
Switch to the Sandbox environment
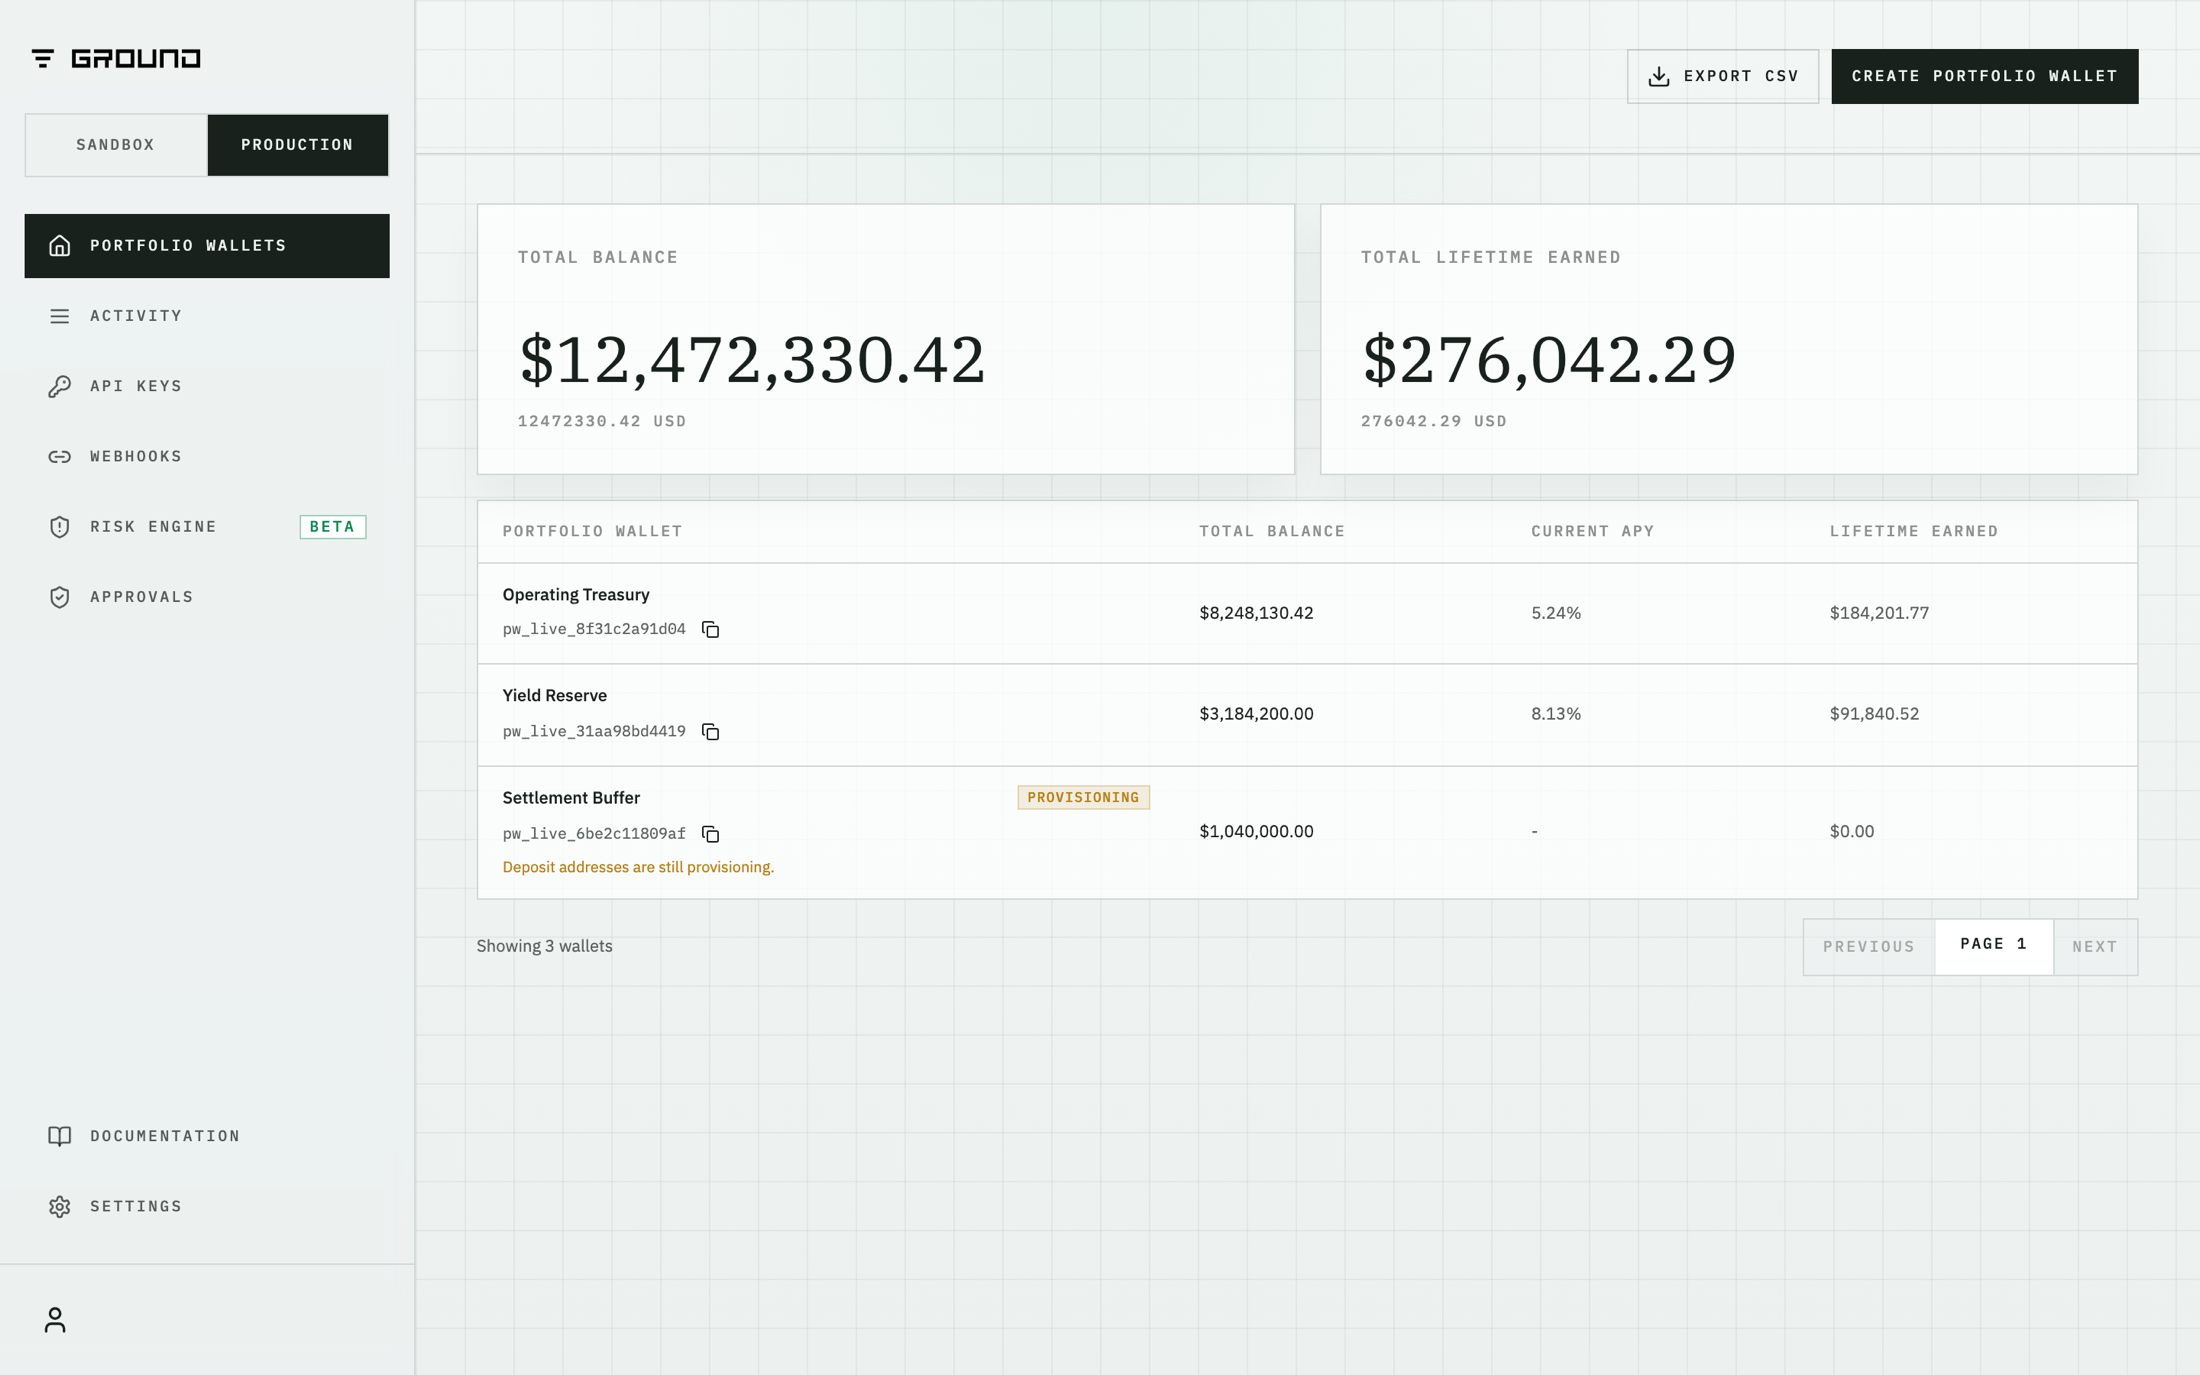116,145
